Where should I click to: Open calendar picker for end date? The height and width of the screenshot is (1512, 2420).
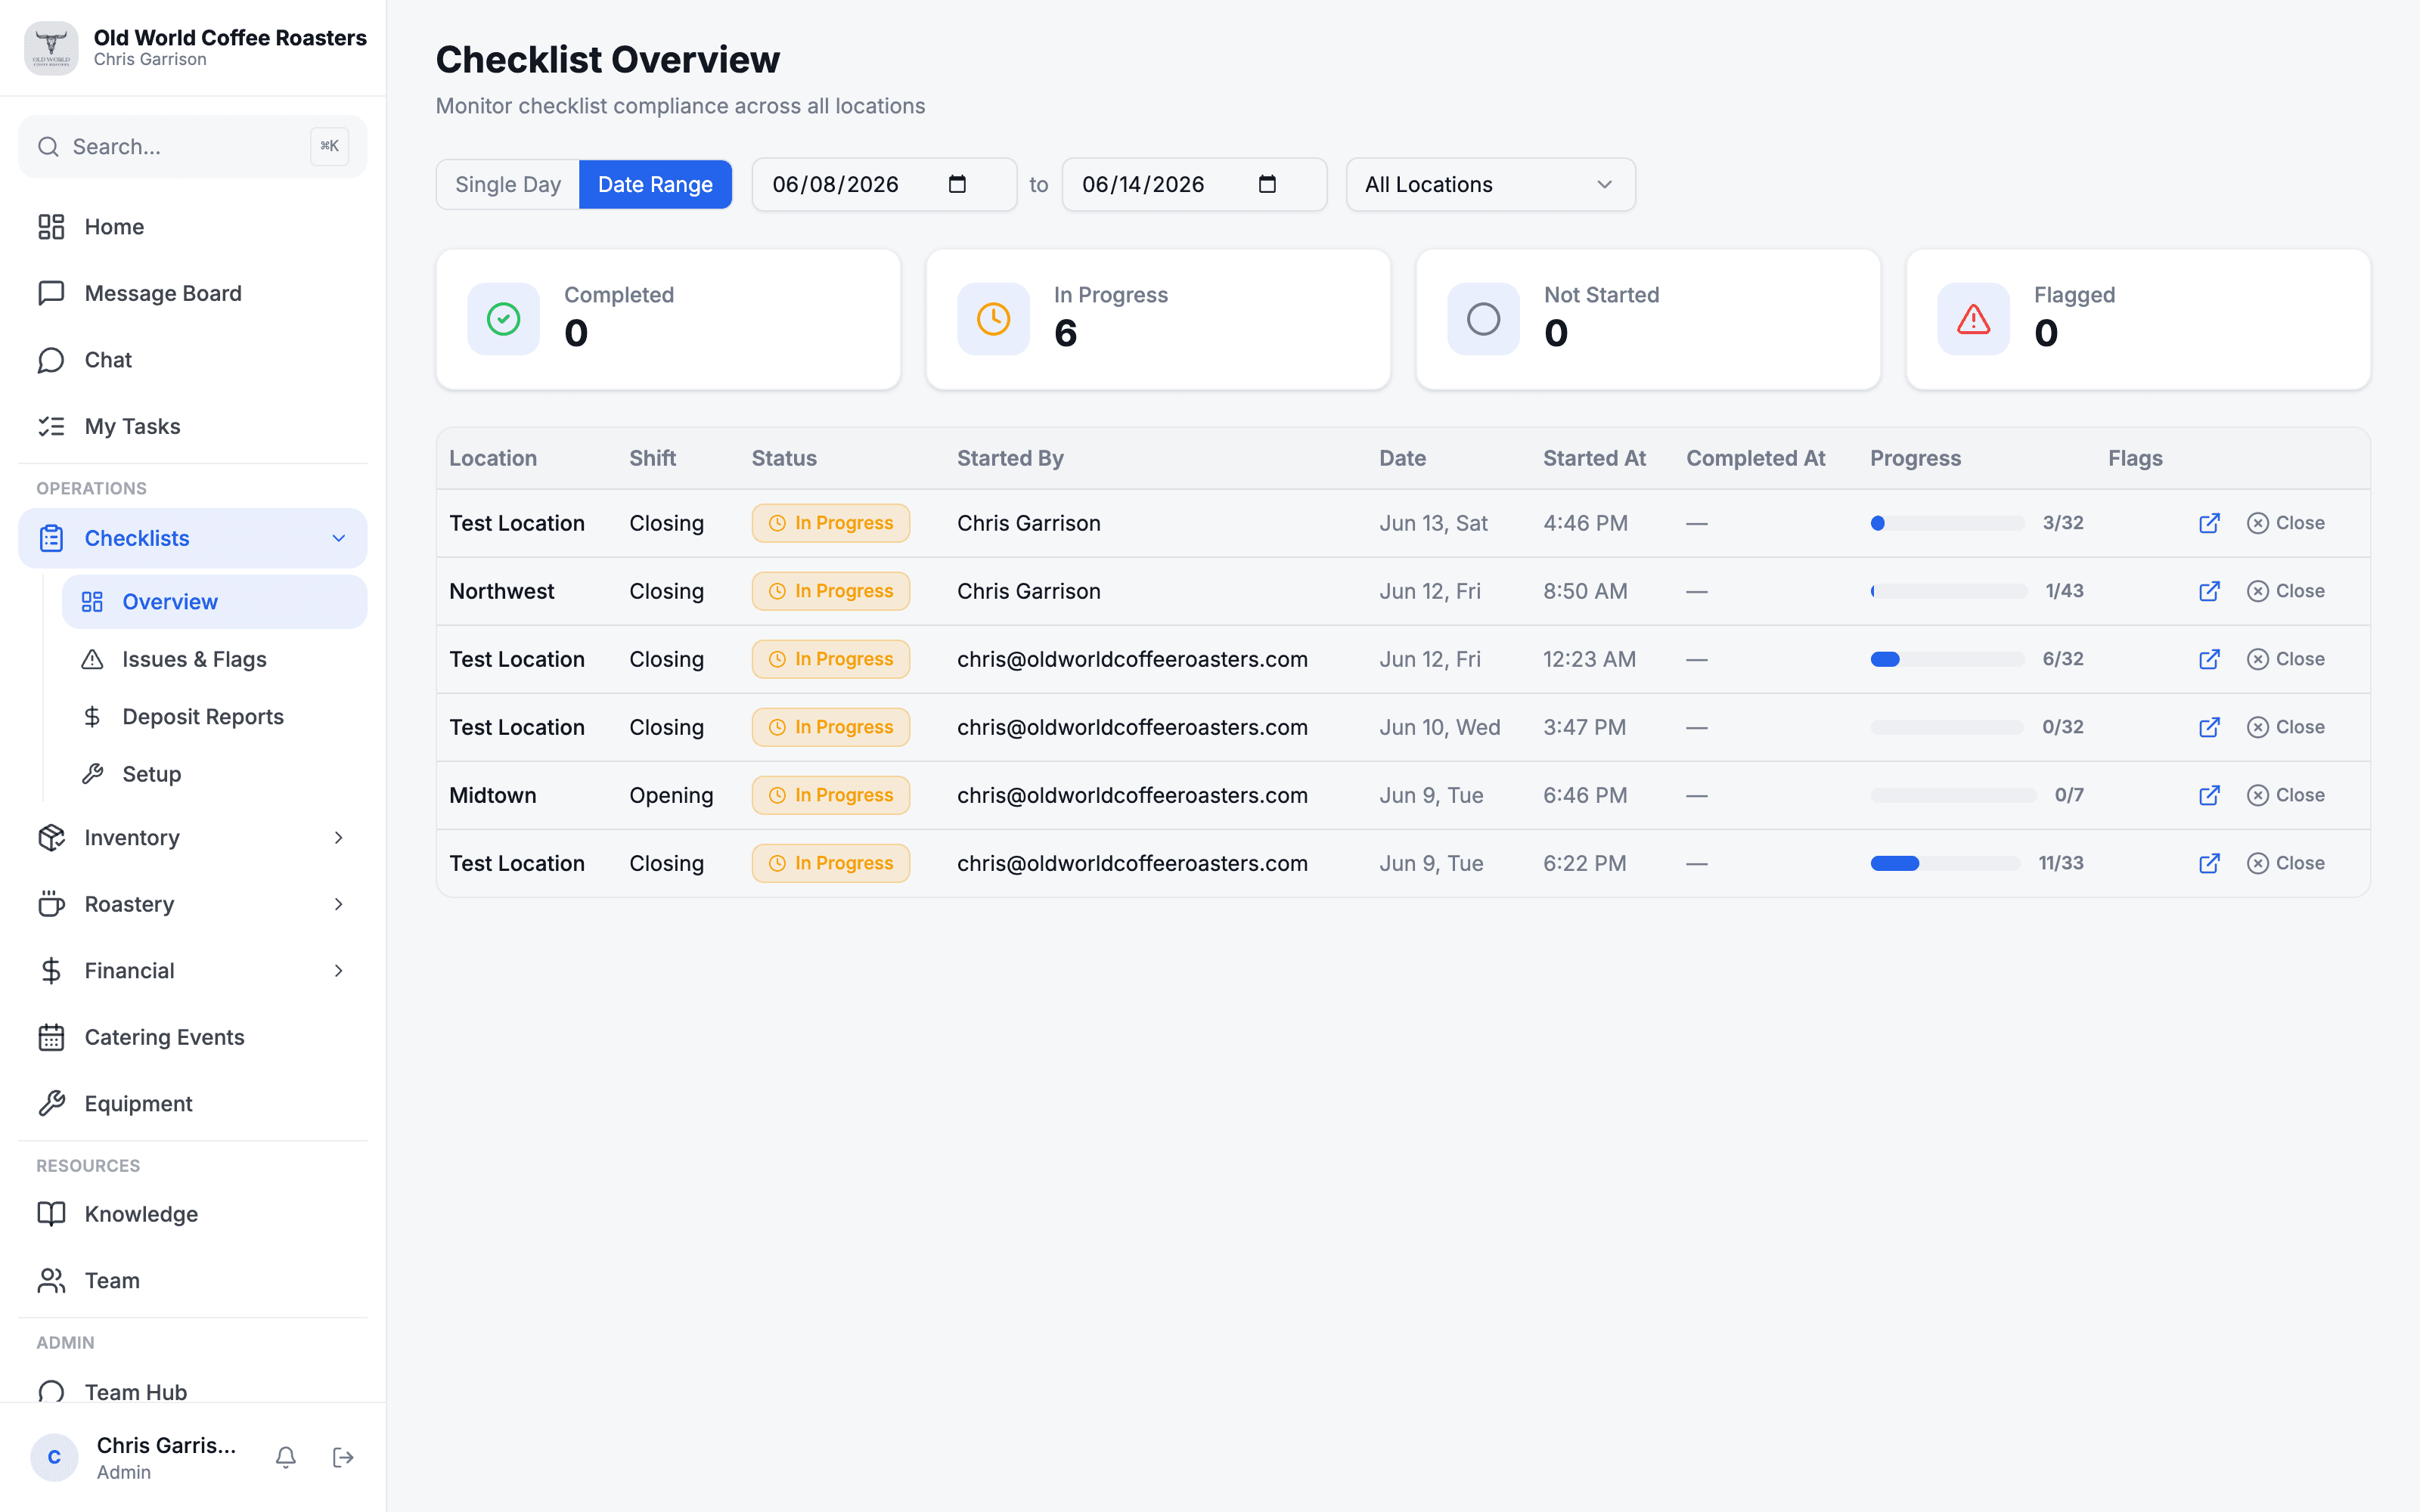[1267, 184]
